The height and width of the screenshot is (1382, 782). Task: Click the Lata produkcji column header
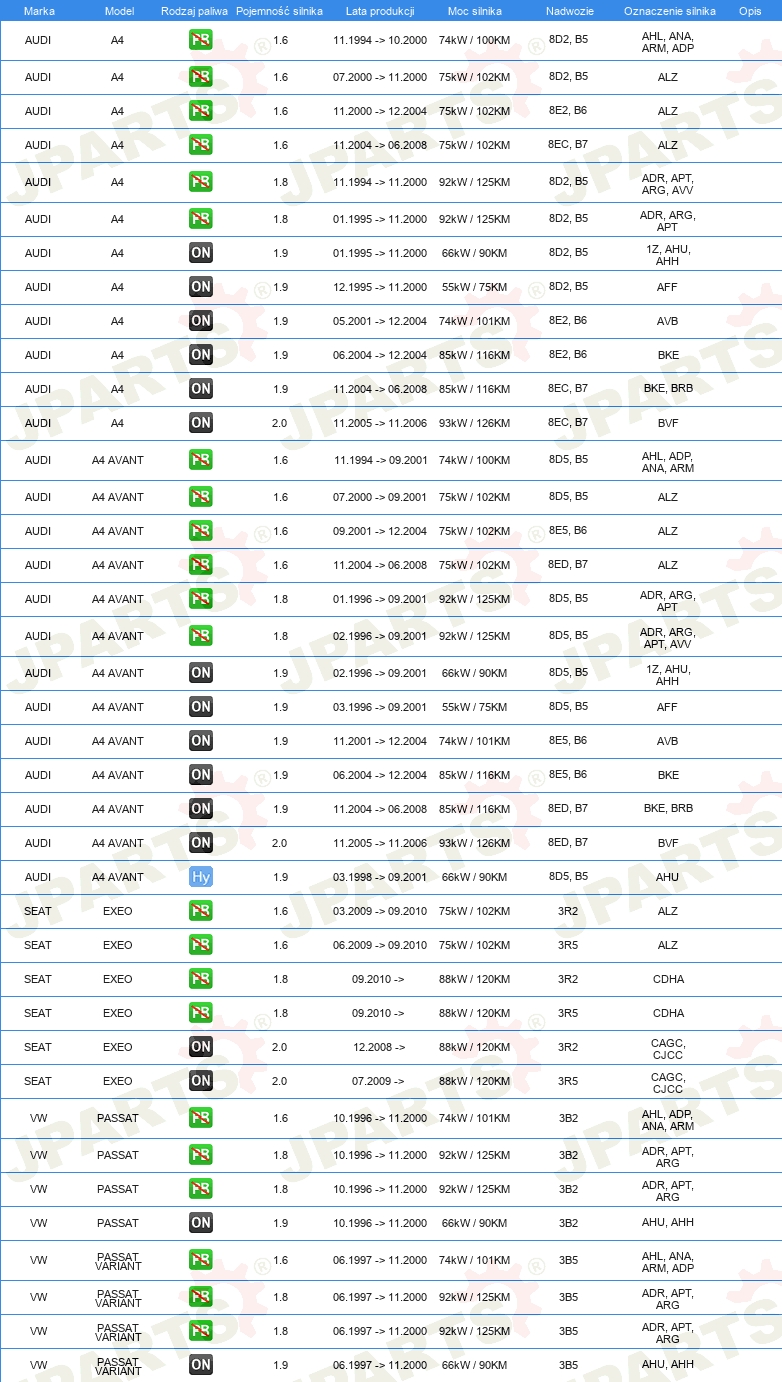380,11
